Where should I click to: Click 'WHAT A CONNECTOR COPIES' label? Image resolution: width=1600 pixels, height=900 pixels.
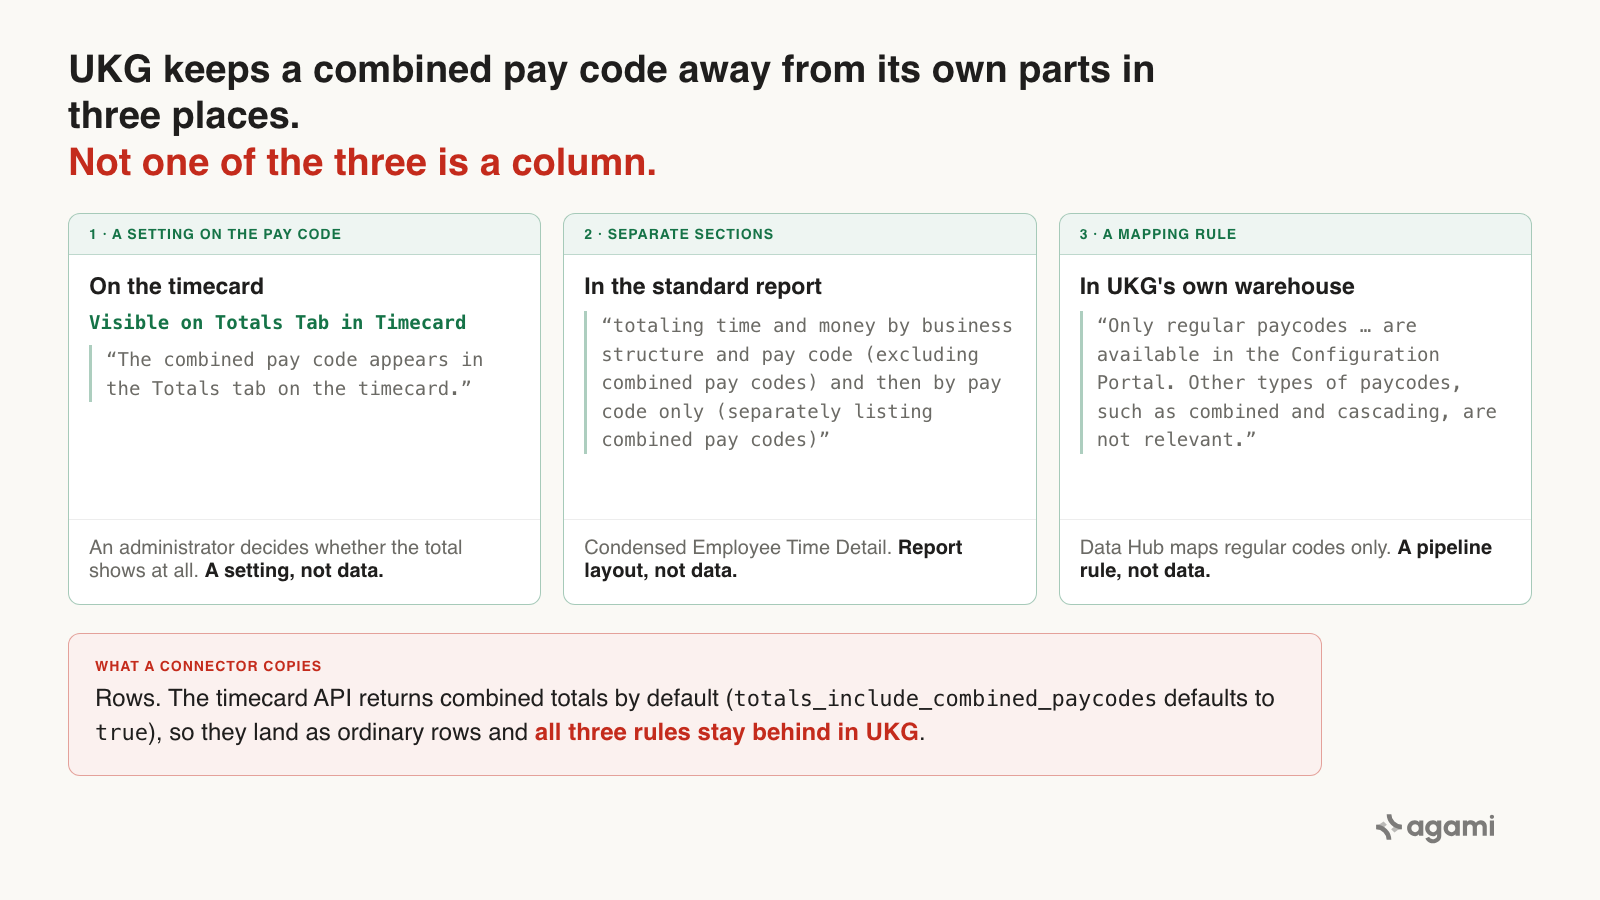click(x=208, y=666)
